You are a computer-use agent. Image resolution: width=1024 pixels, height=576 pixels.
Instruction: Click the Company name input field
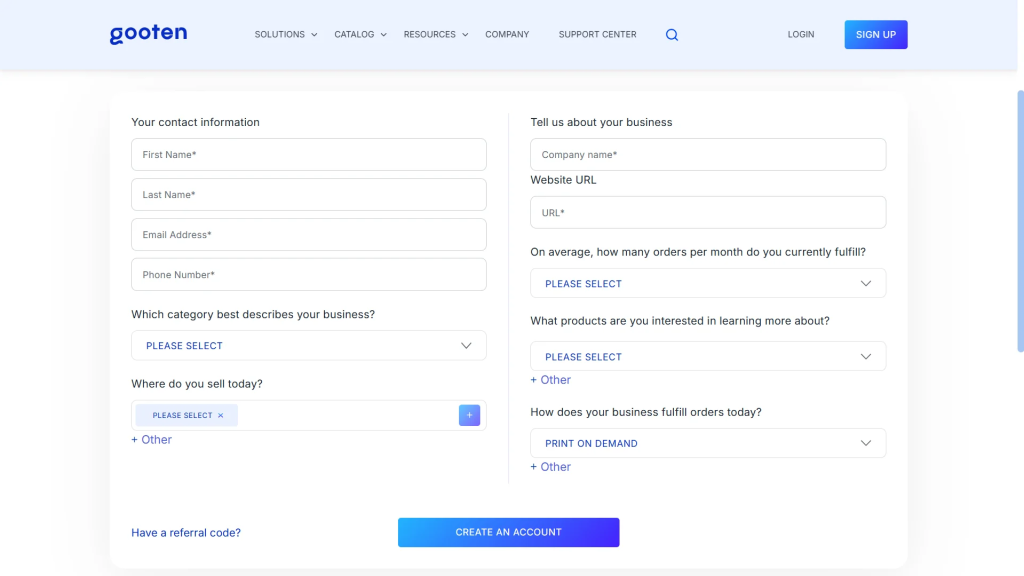pyautogui.click(x=707, y=155)
